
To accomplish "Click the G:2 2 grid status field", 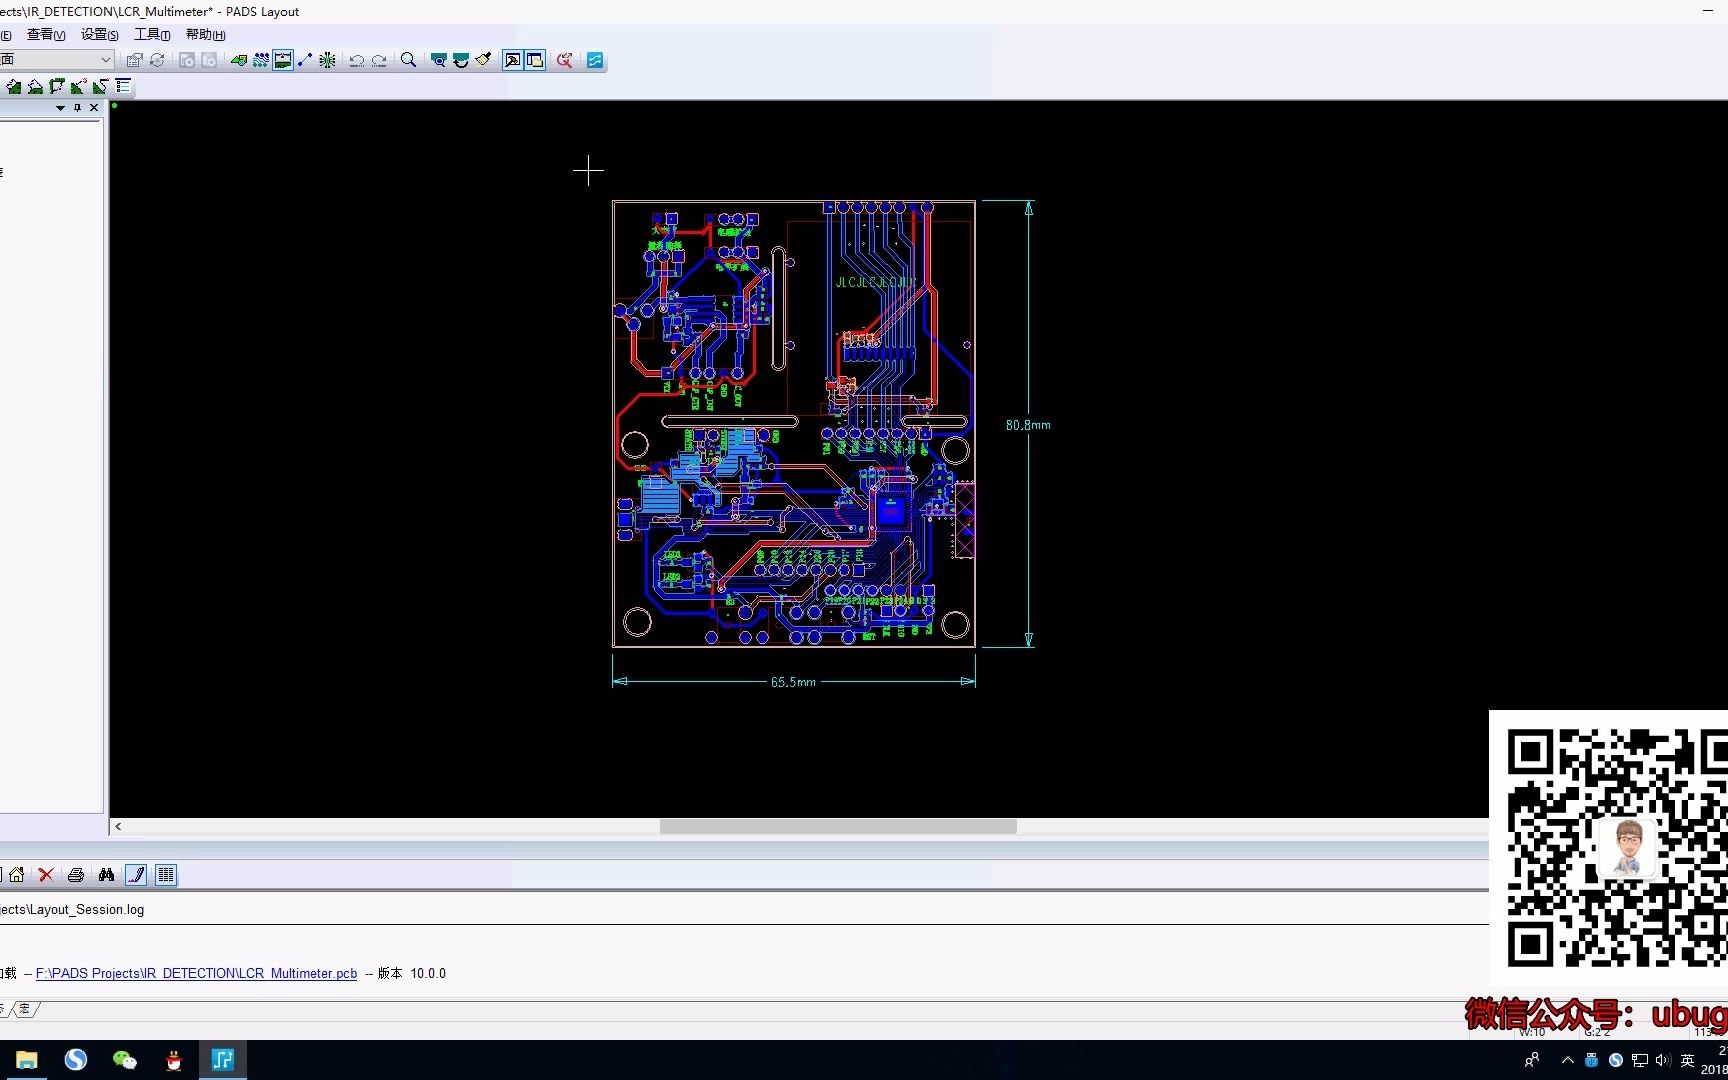I will [x=1597, y=1032].
